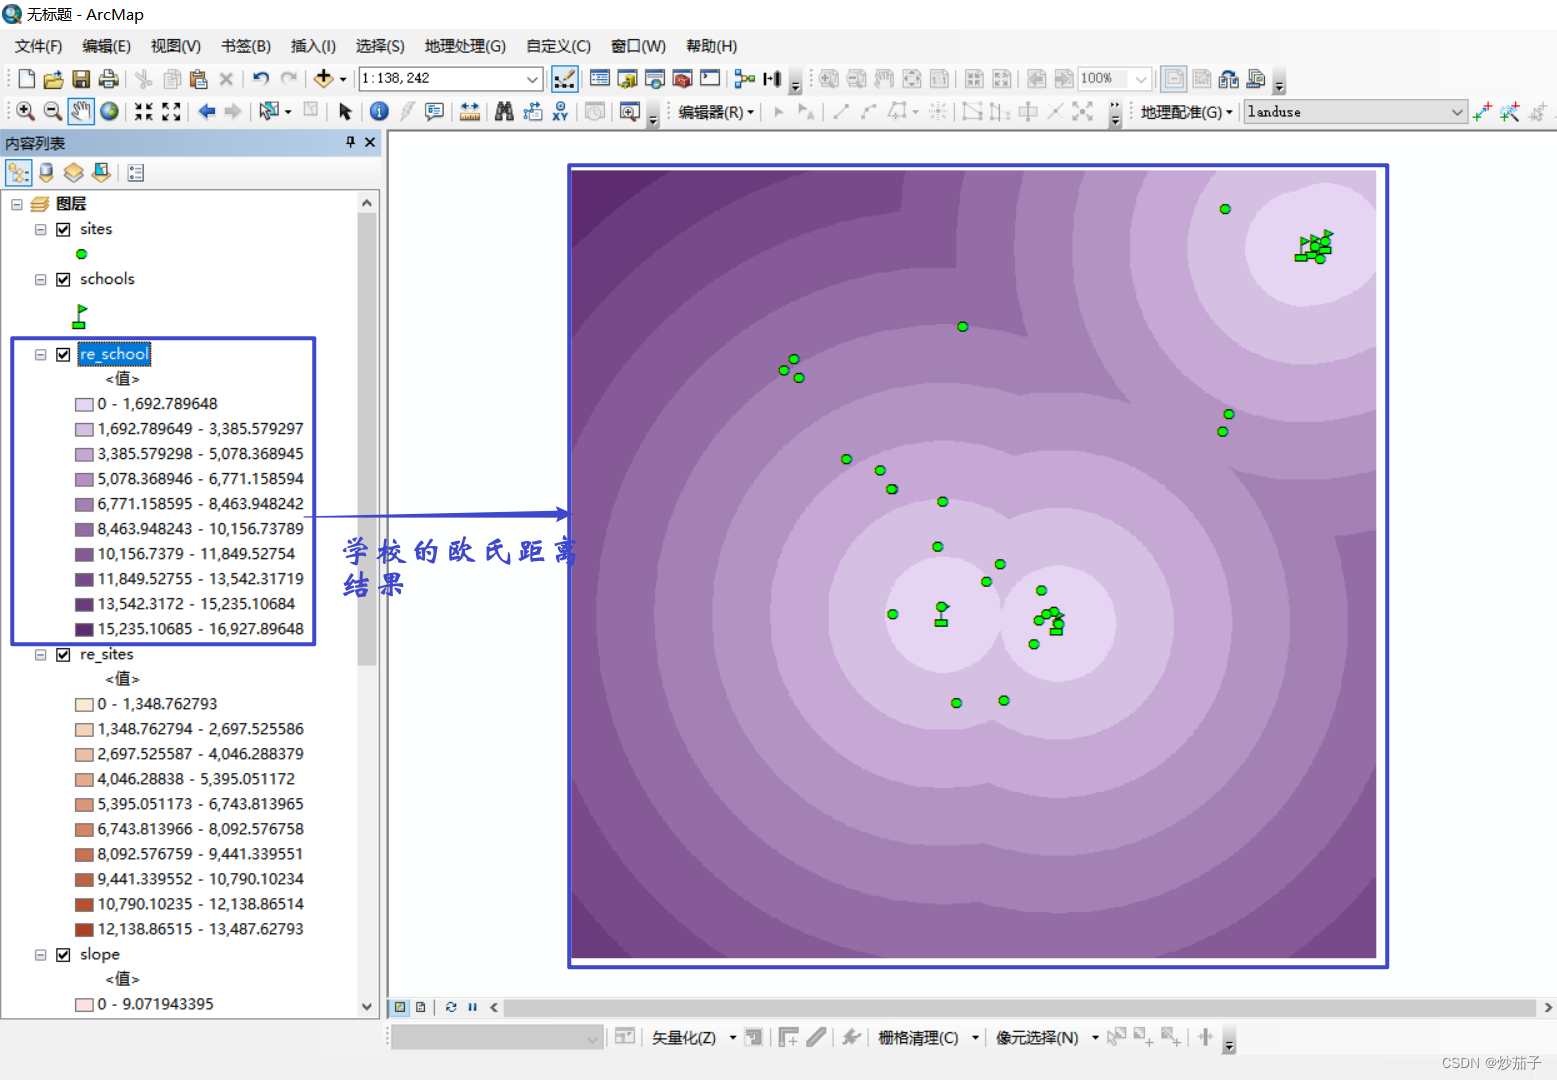Open the 矢量化(Z) menu button
This screenshot has width=1557, height=1080.
694,1038
